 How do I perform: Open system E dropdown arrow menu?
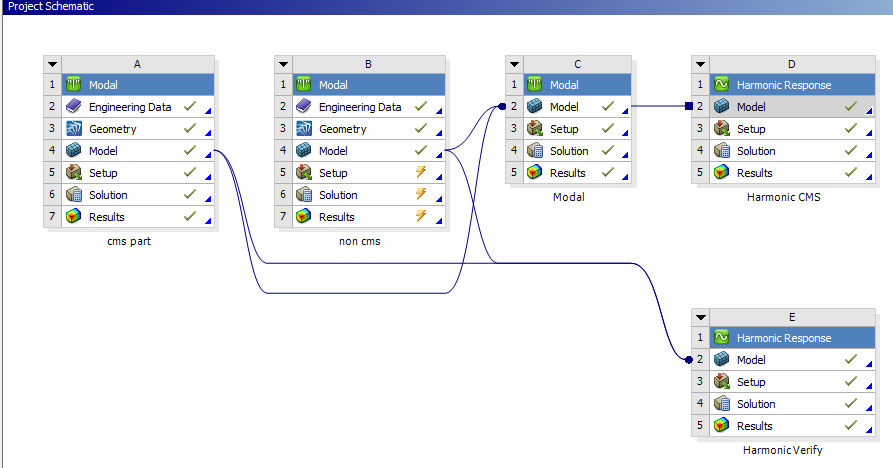701,317
